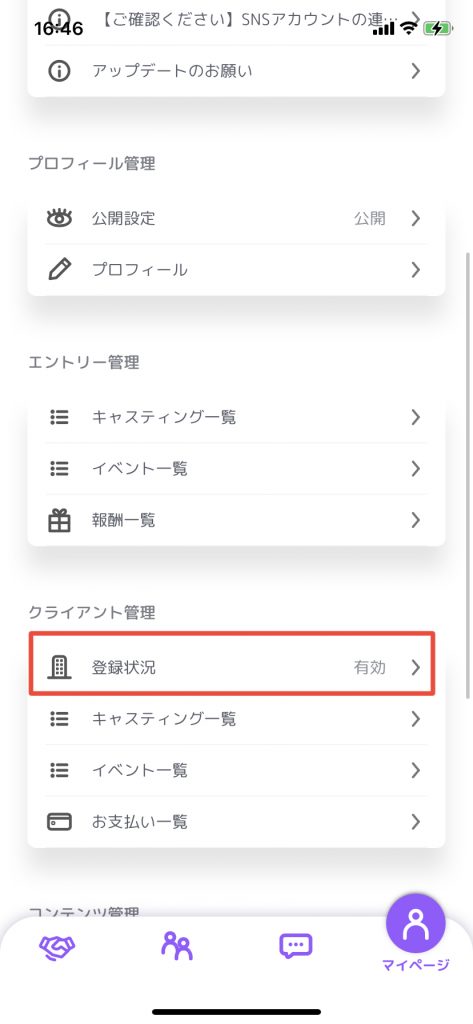
Task: Open イベント一覧 under クライアント管理
Action: click(236, 770)
